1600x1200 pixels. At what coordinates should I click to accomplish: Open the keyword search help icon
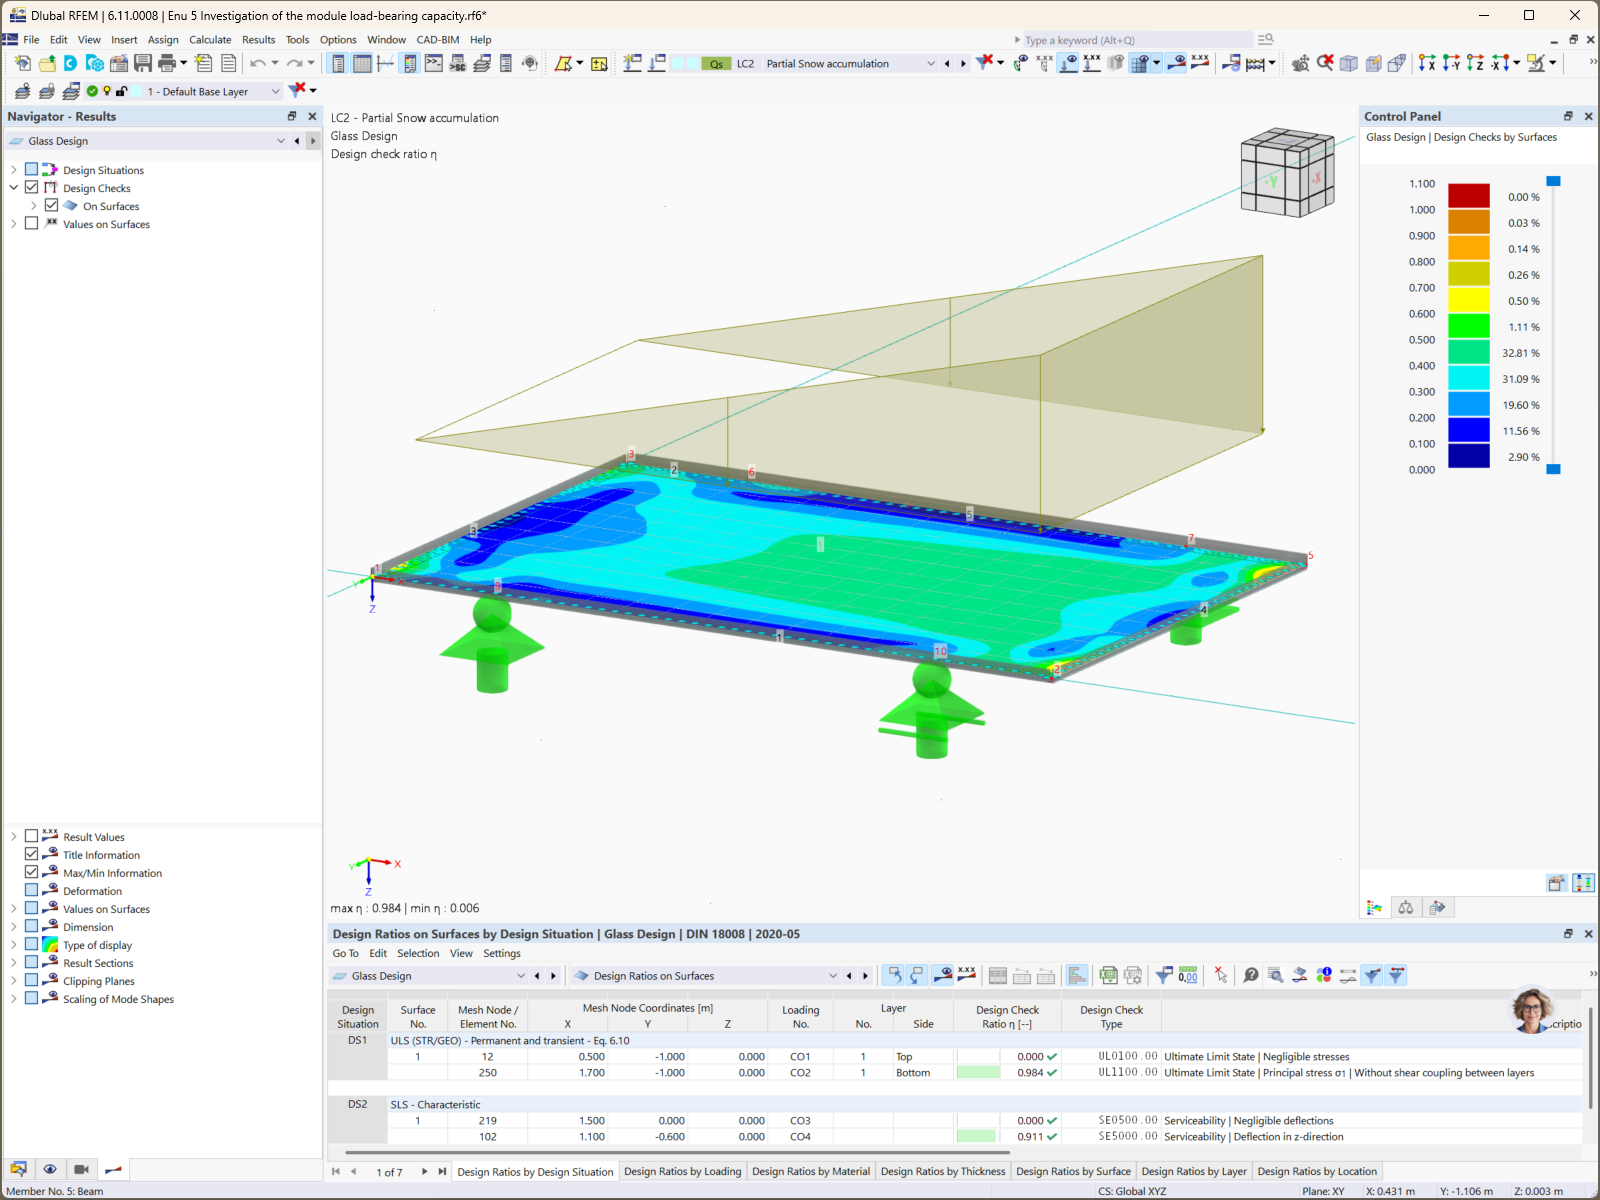click(1265, 39)
